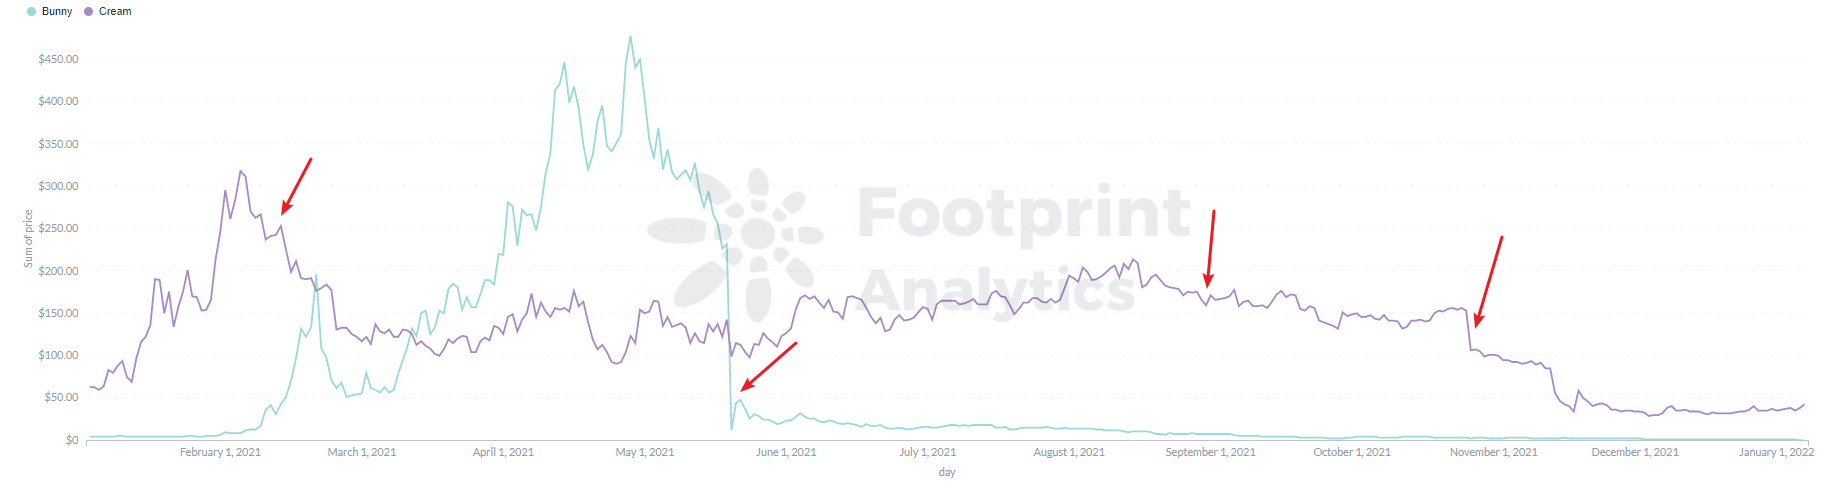Click the red arrow near February Cream peak
The height and width of the screenshot is (490, 1842).
297,185
